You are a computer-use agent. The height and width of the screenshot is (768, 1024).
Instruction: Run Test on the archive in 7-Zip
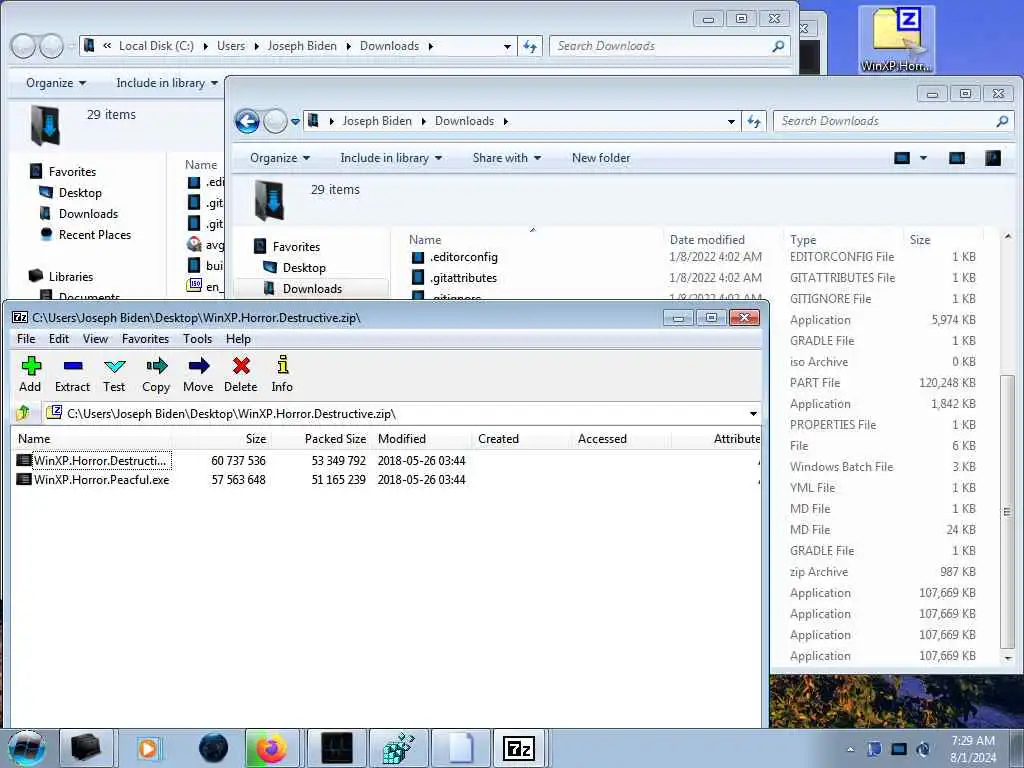pos(114,374)
